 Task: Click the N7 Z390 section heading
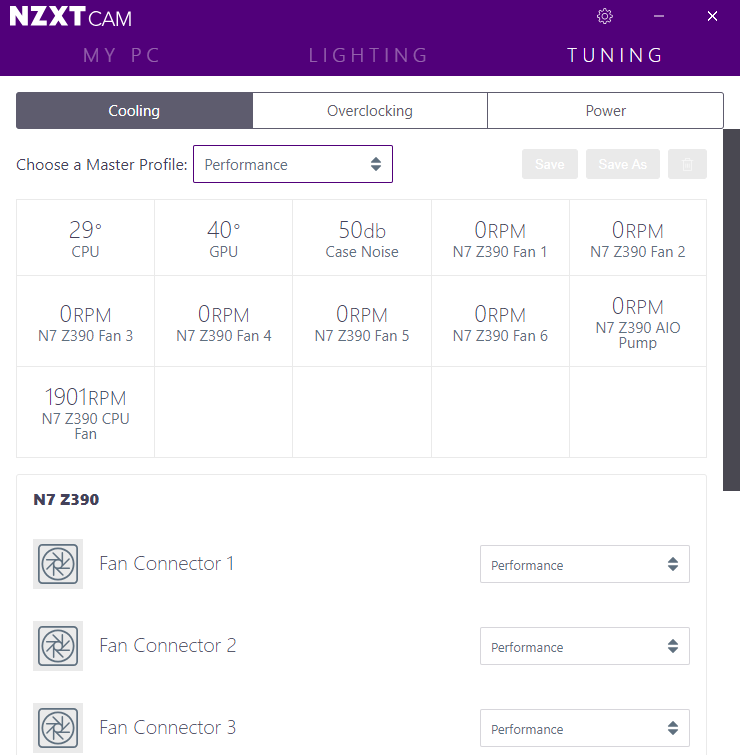(66, 499)
